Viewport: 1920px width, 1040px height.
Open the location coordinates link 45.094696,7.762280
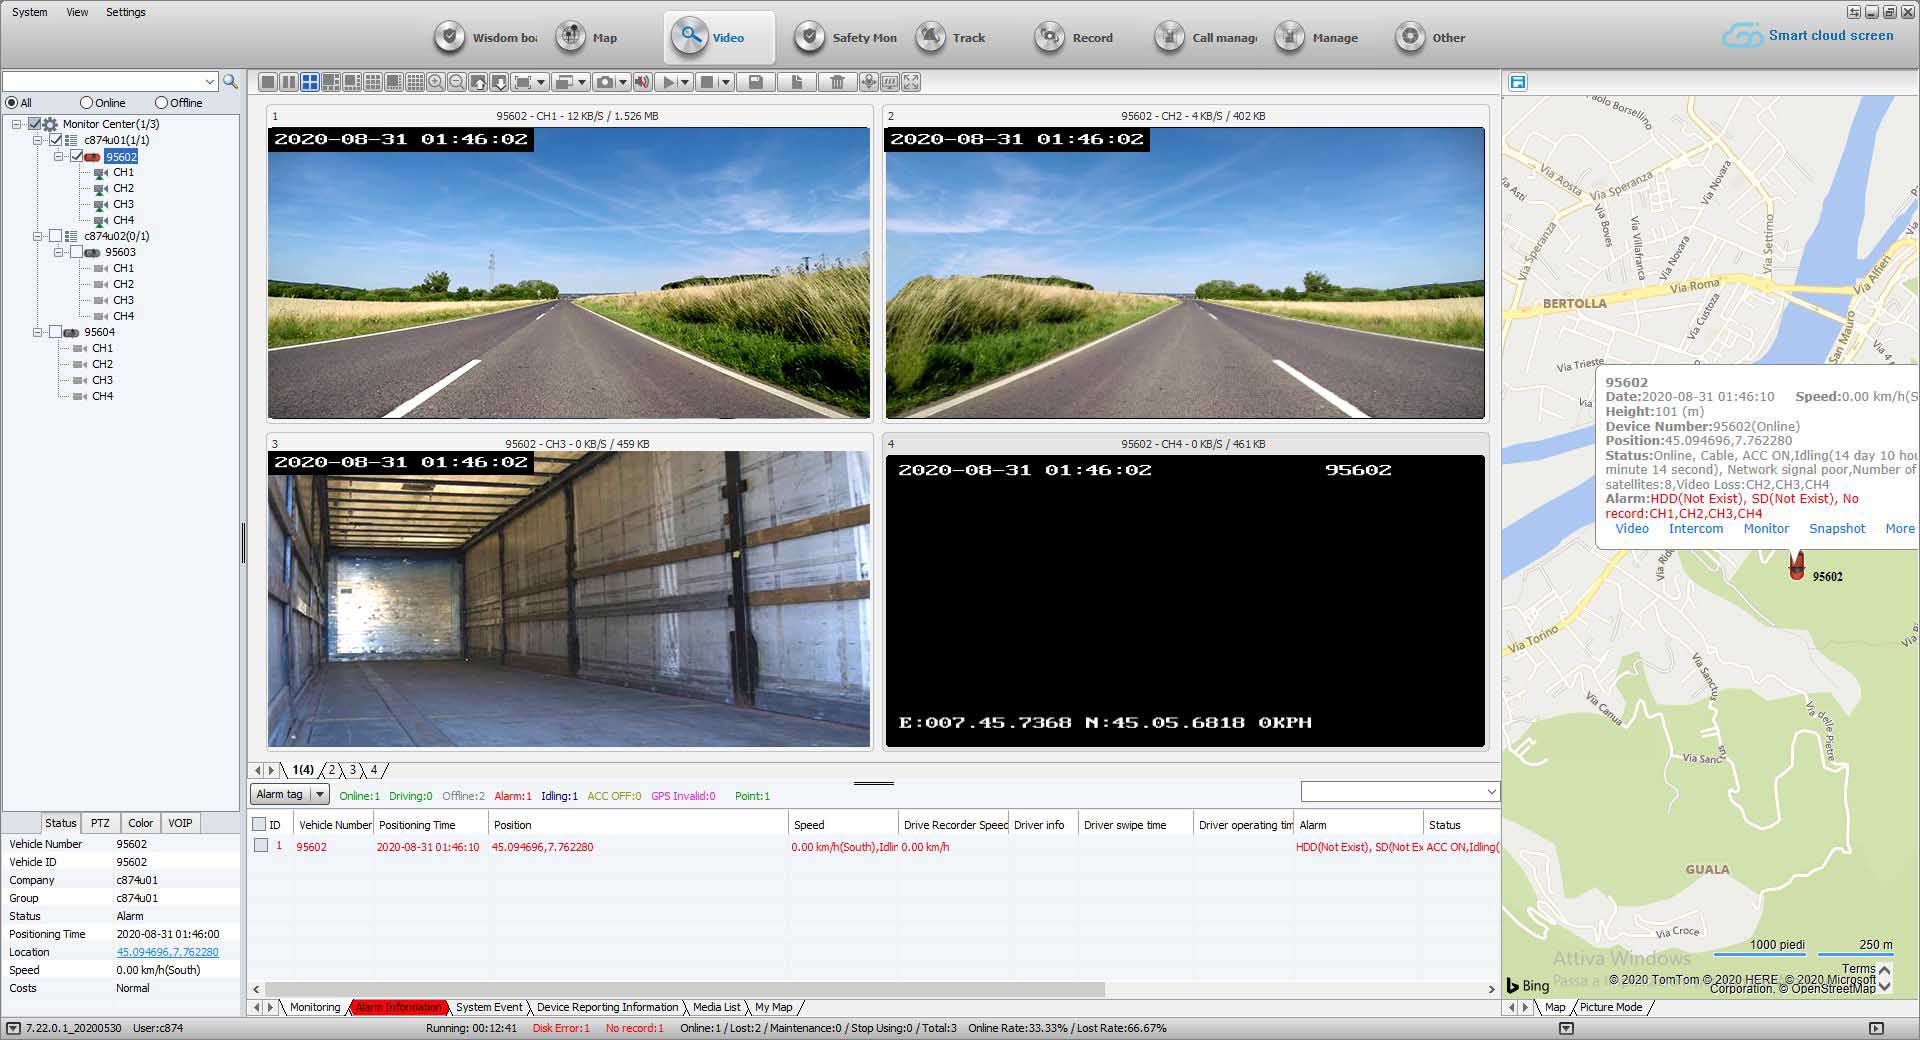167,952
